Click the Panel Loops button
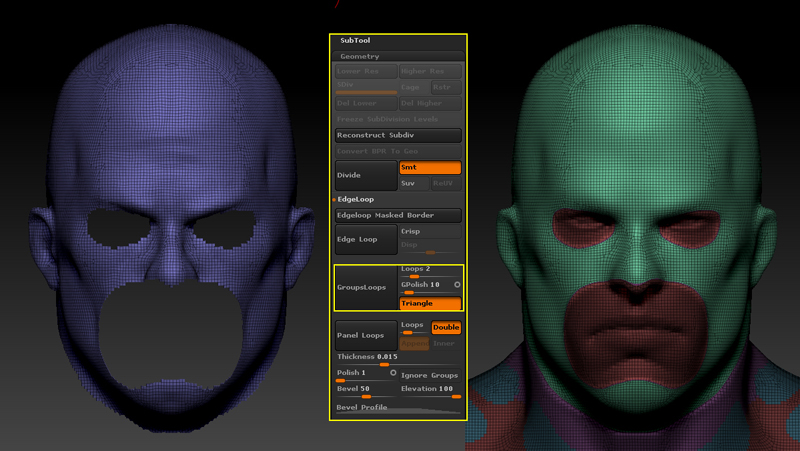Image resolution: width=800 pixels, height=451 pixels. click(x=366, y=335)
